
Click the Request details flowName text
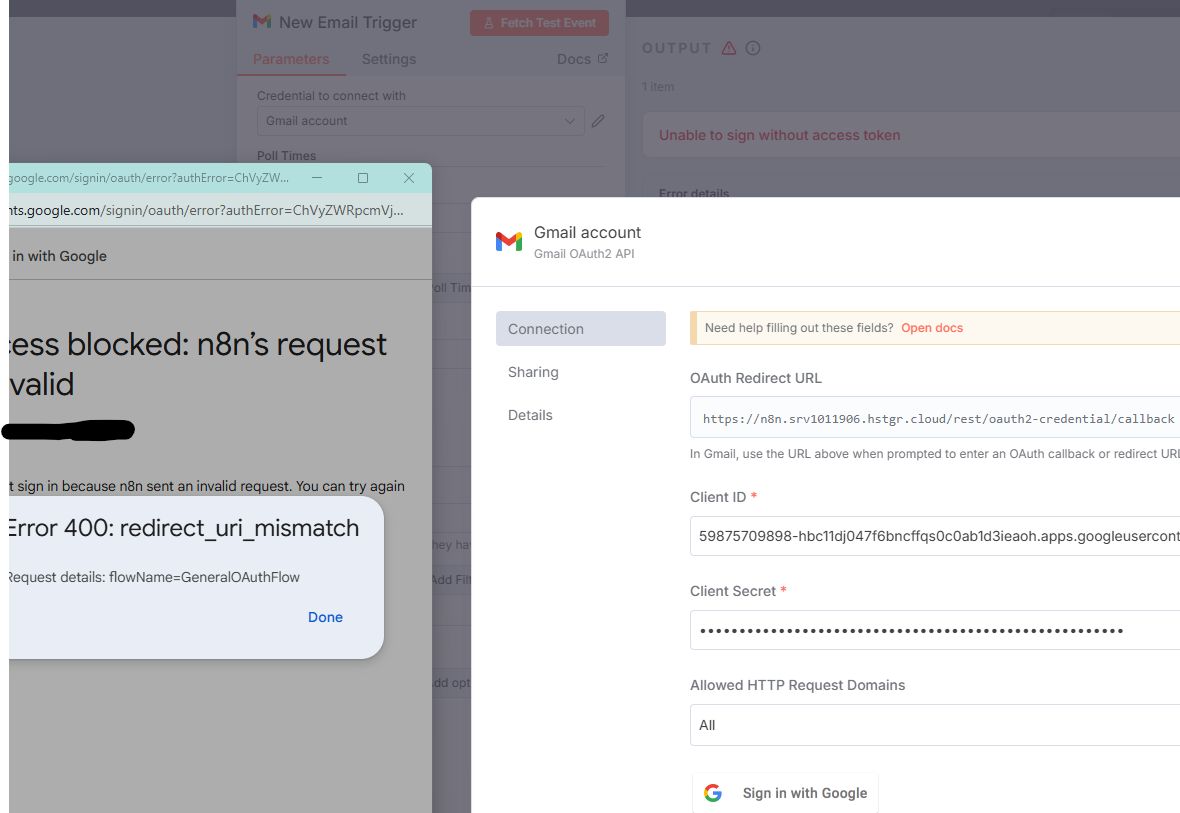[154, 577]
